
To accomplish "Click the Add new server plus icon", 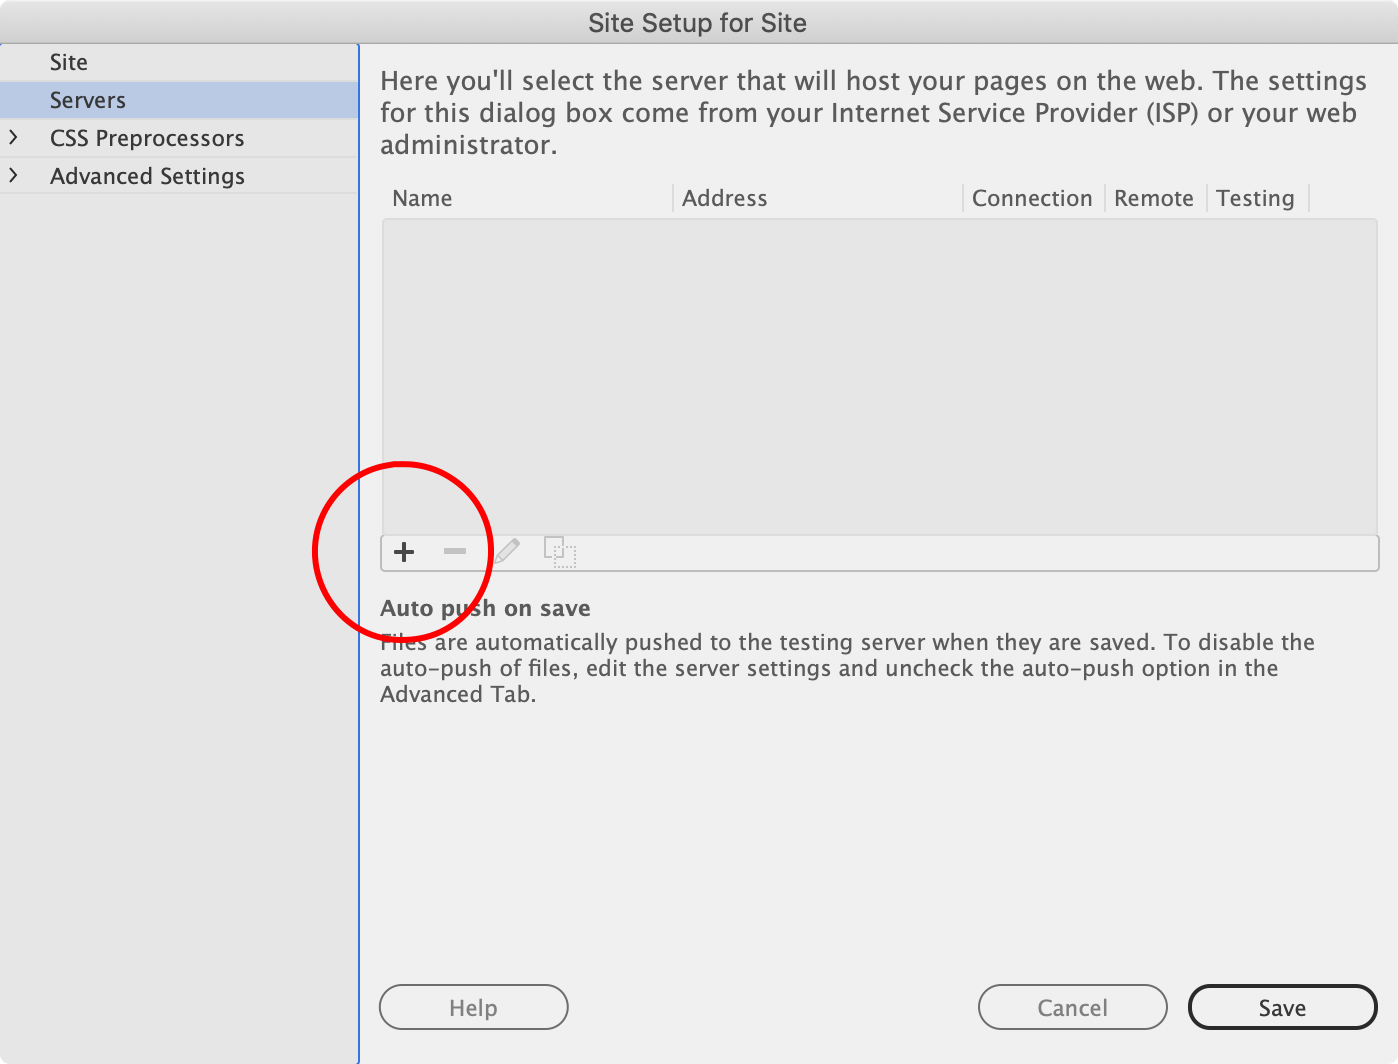I will click(x=404, y=552).
